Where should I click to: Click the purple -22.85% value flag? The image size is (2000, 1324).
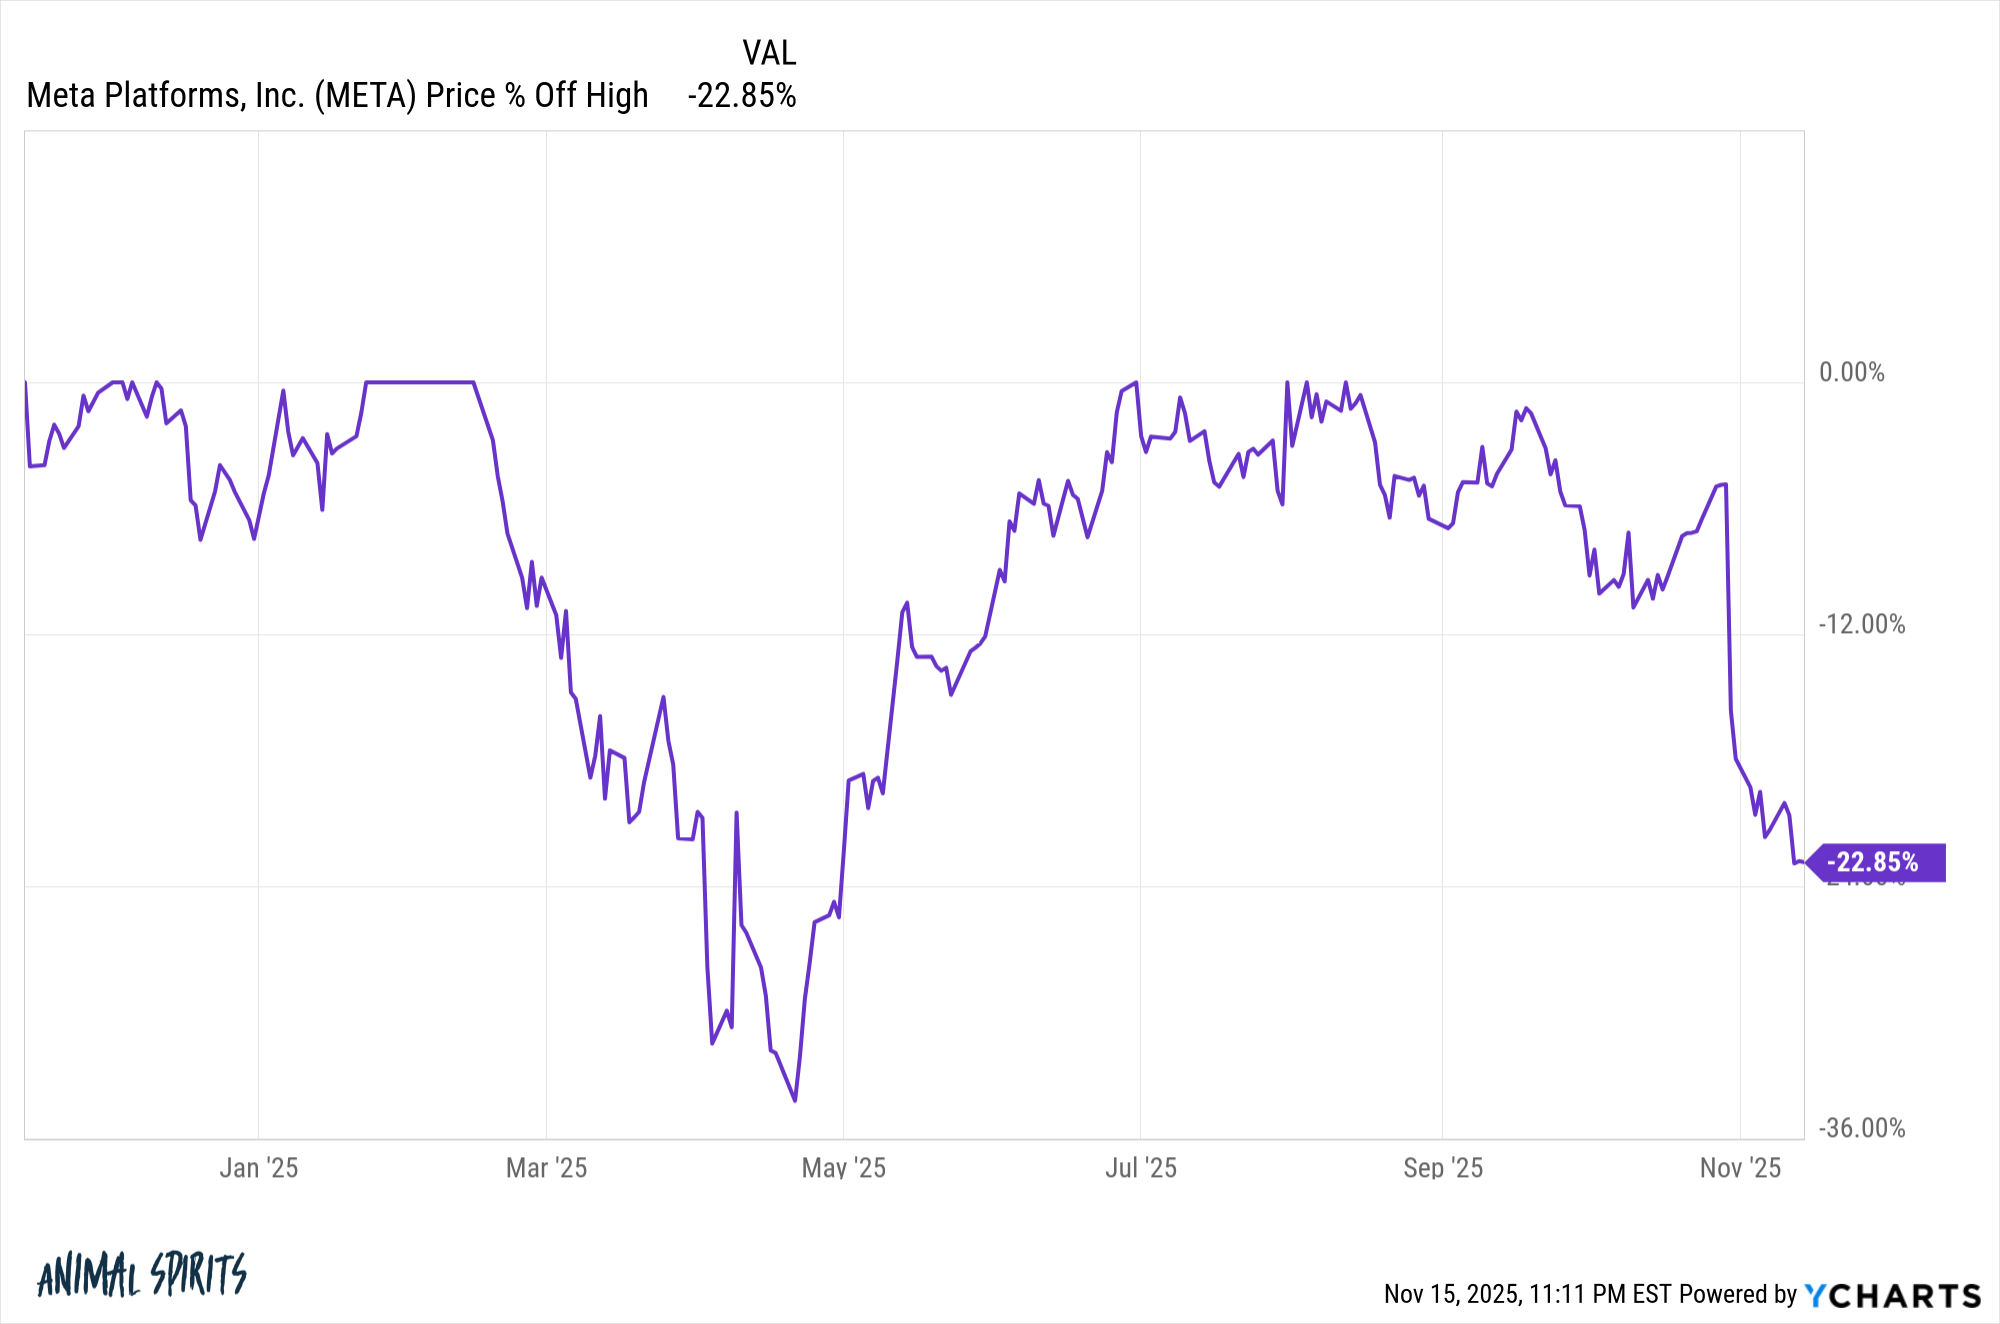click(1875, 862)
